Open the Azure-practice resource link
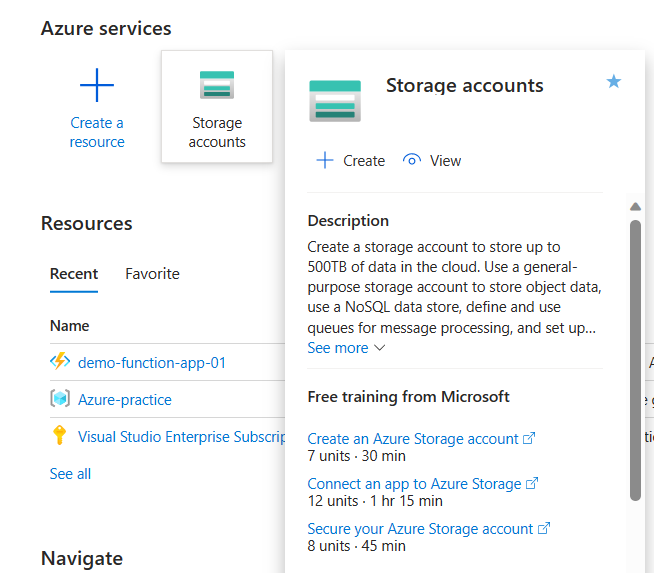This screenshot has height=573, width=654. click(x=125, y=399)
